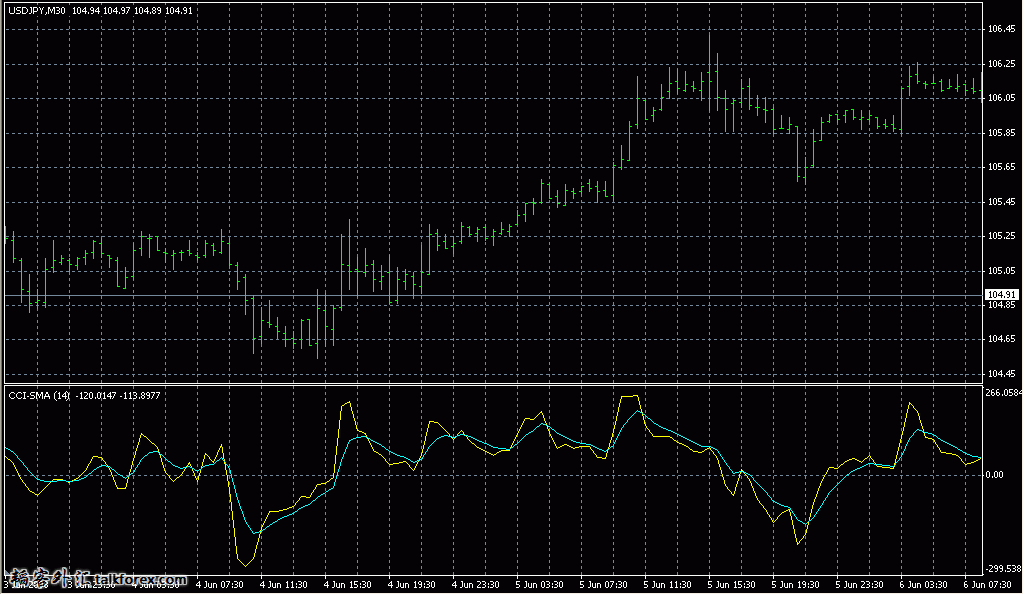Click the 4 Jun 19:30 time label

(x=411, y=585)
